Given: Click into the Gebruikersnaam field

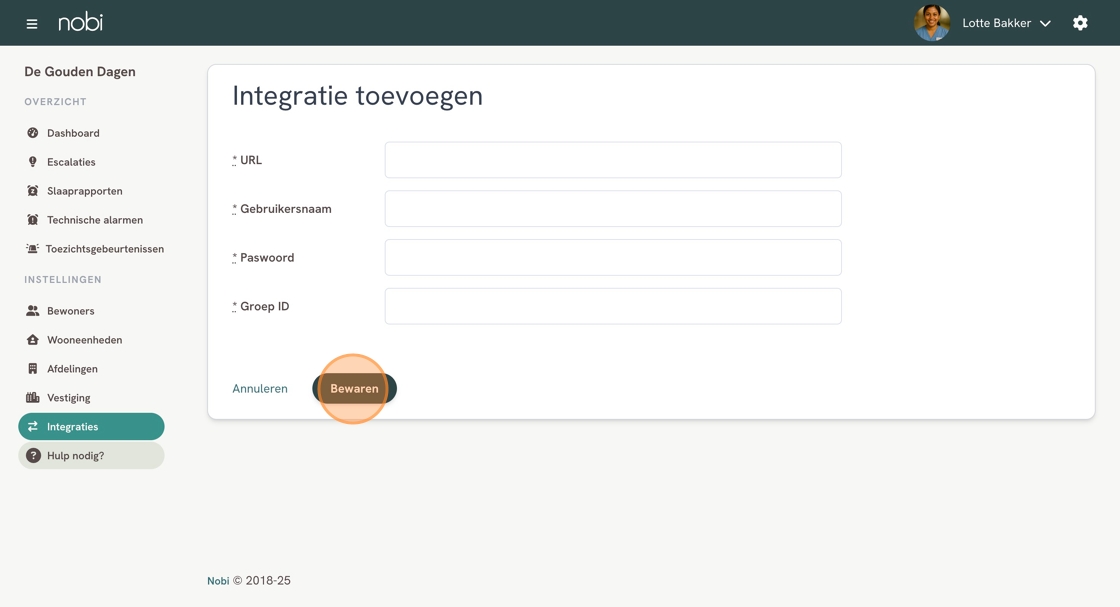Looking at the screenshot, I should [x=612, y=209].
